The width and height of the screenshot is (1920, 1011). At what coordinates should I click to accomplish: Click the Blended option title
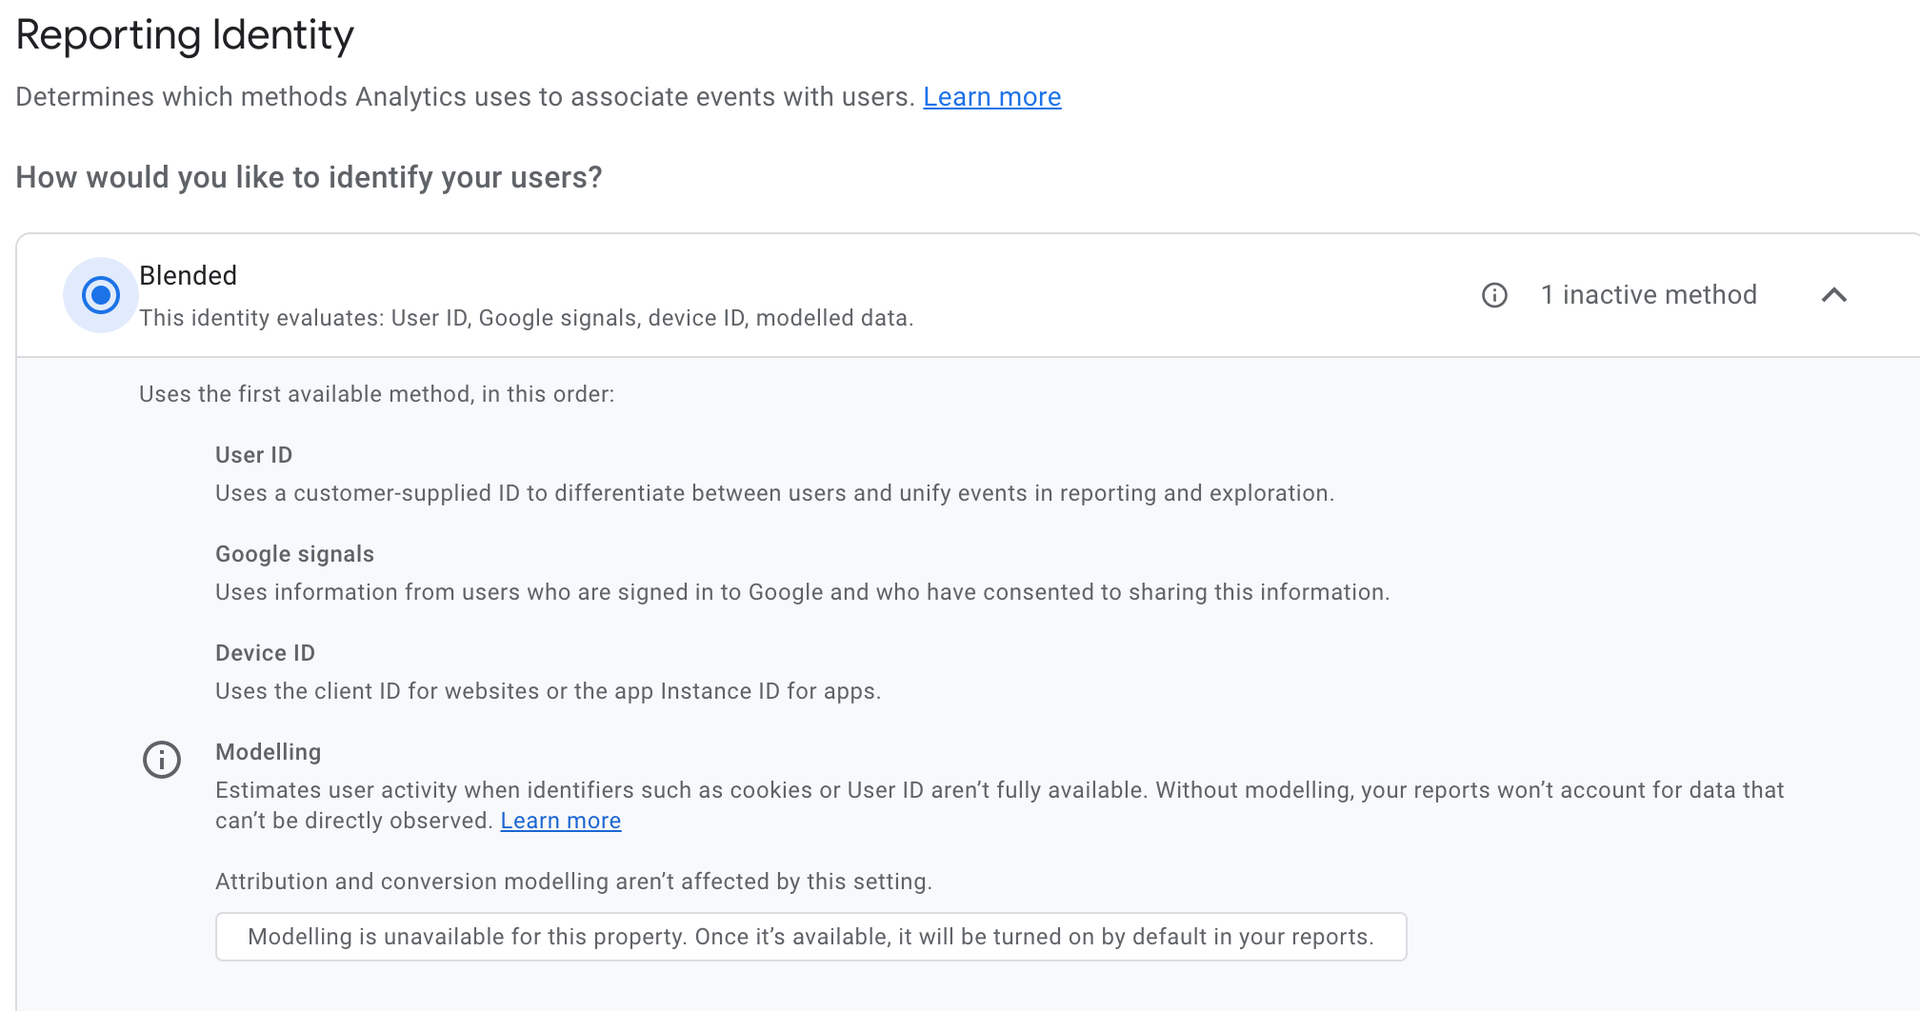coord(188,275)
